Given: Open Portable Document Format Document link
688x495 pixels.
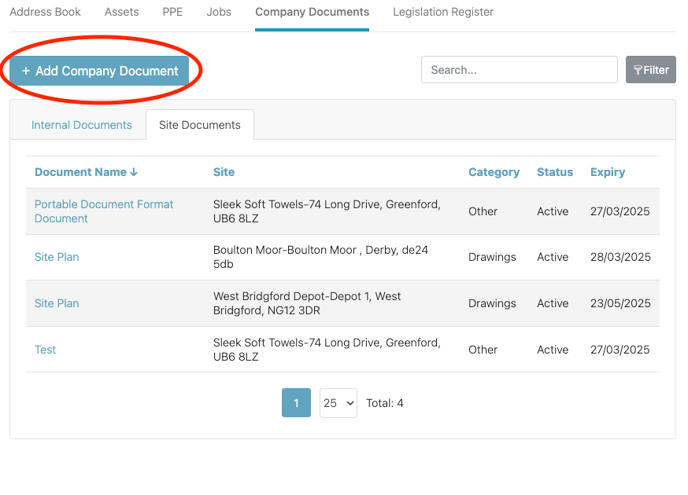Looking at the screenshot, I should tap(104, 212).
